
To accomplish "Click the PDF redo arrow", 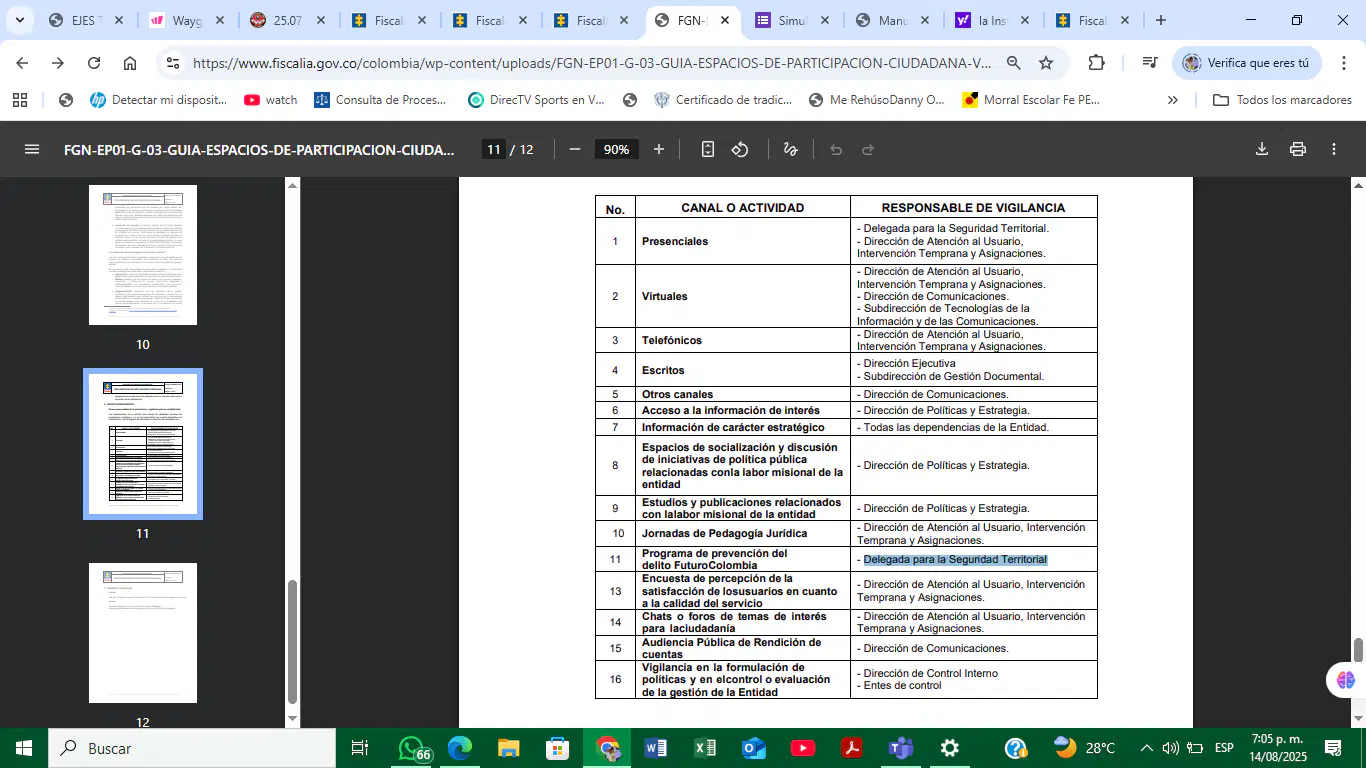I will [868, 149].
